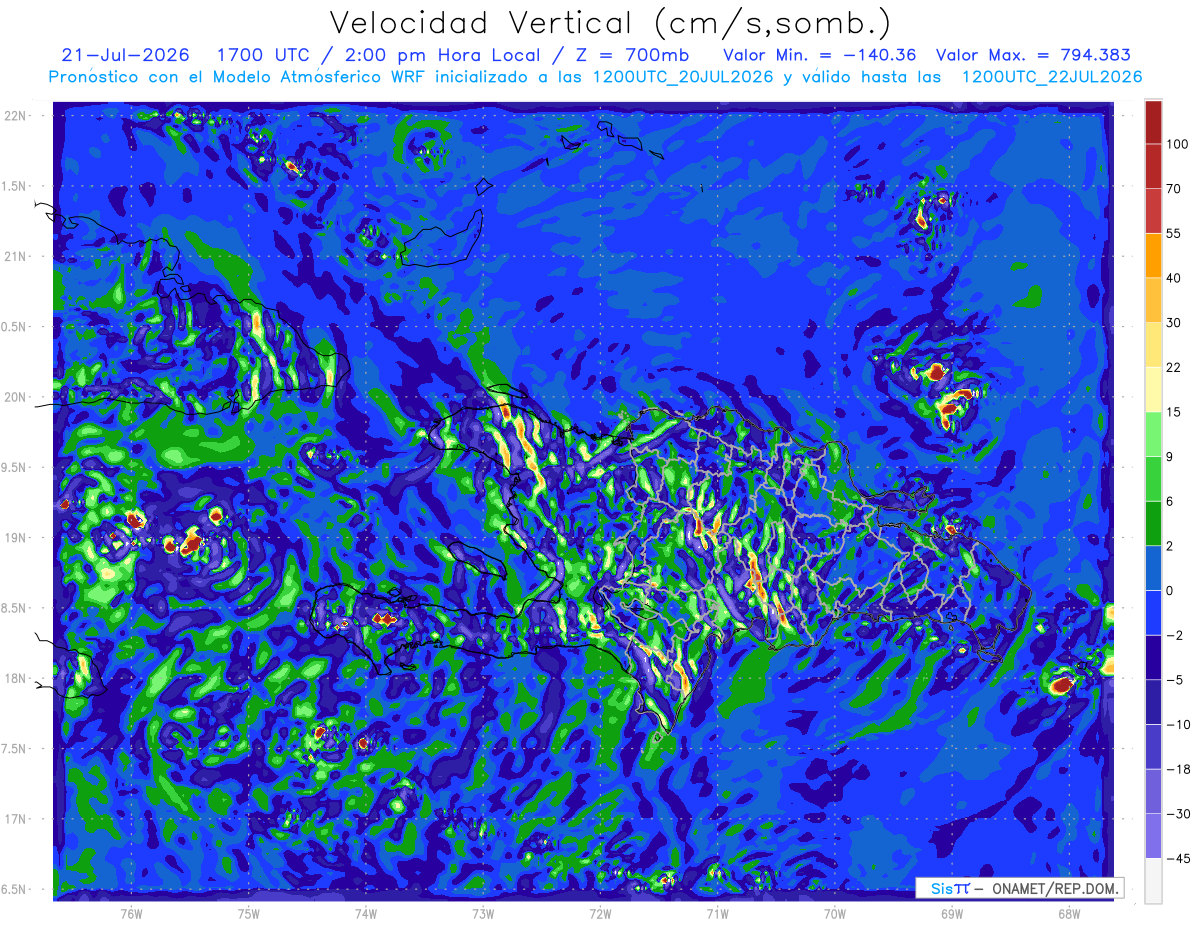Click the swatch between -30 and -18
The height and width of the screenshot is (927, 1200).
click(x=1153, y=791)
